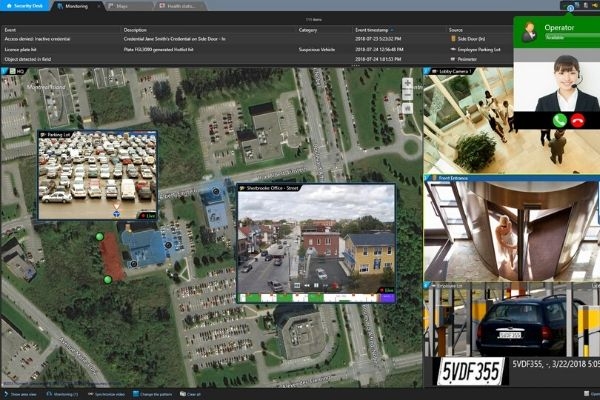The height and width of the screenshot is (400, 600).
Task: Zoom in on the map
Action: [x=407, y=83]
